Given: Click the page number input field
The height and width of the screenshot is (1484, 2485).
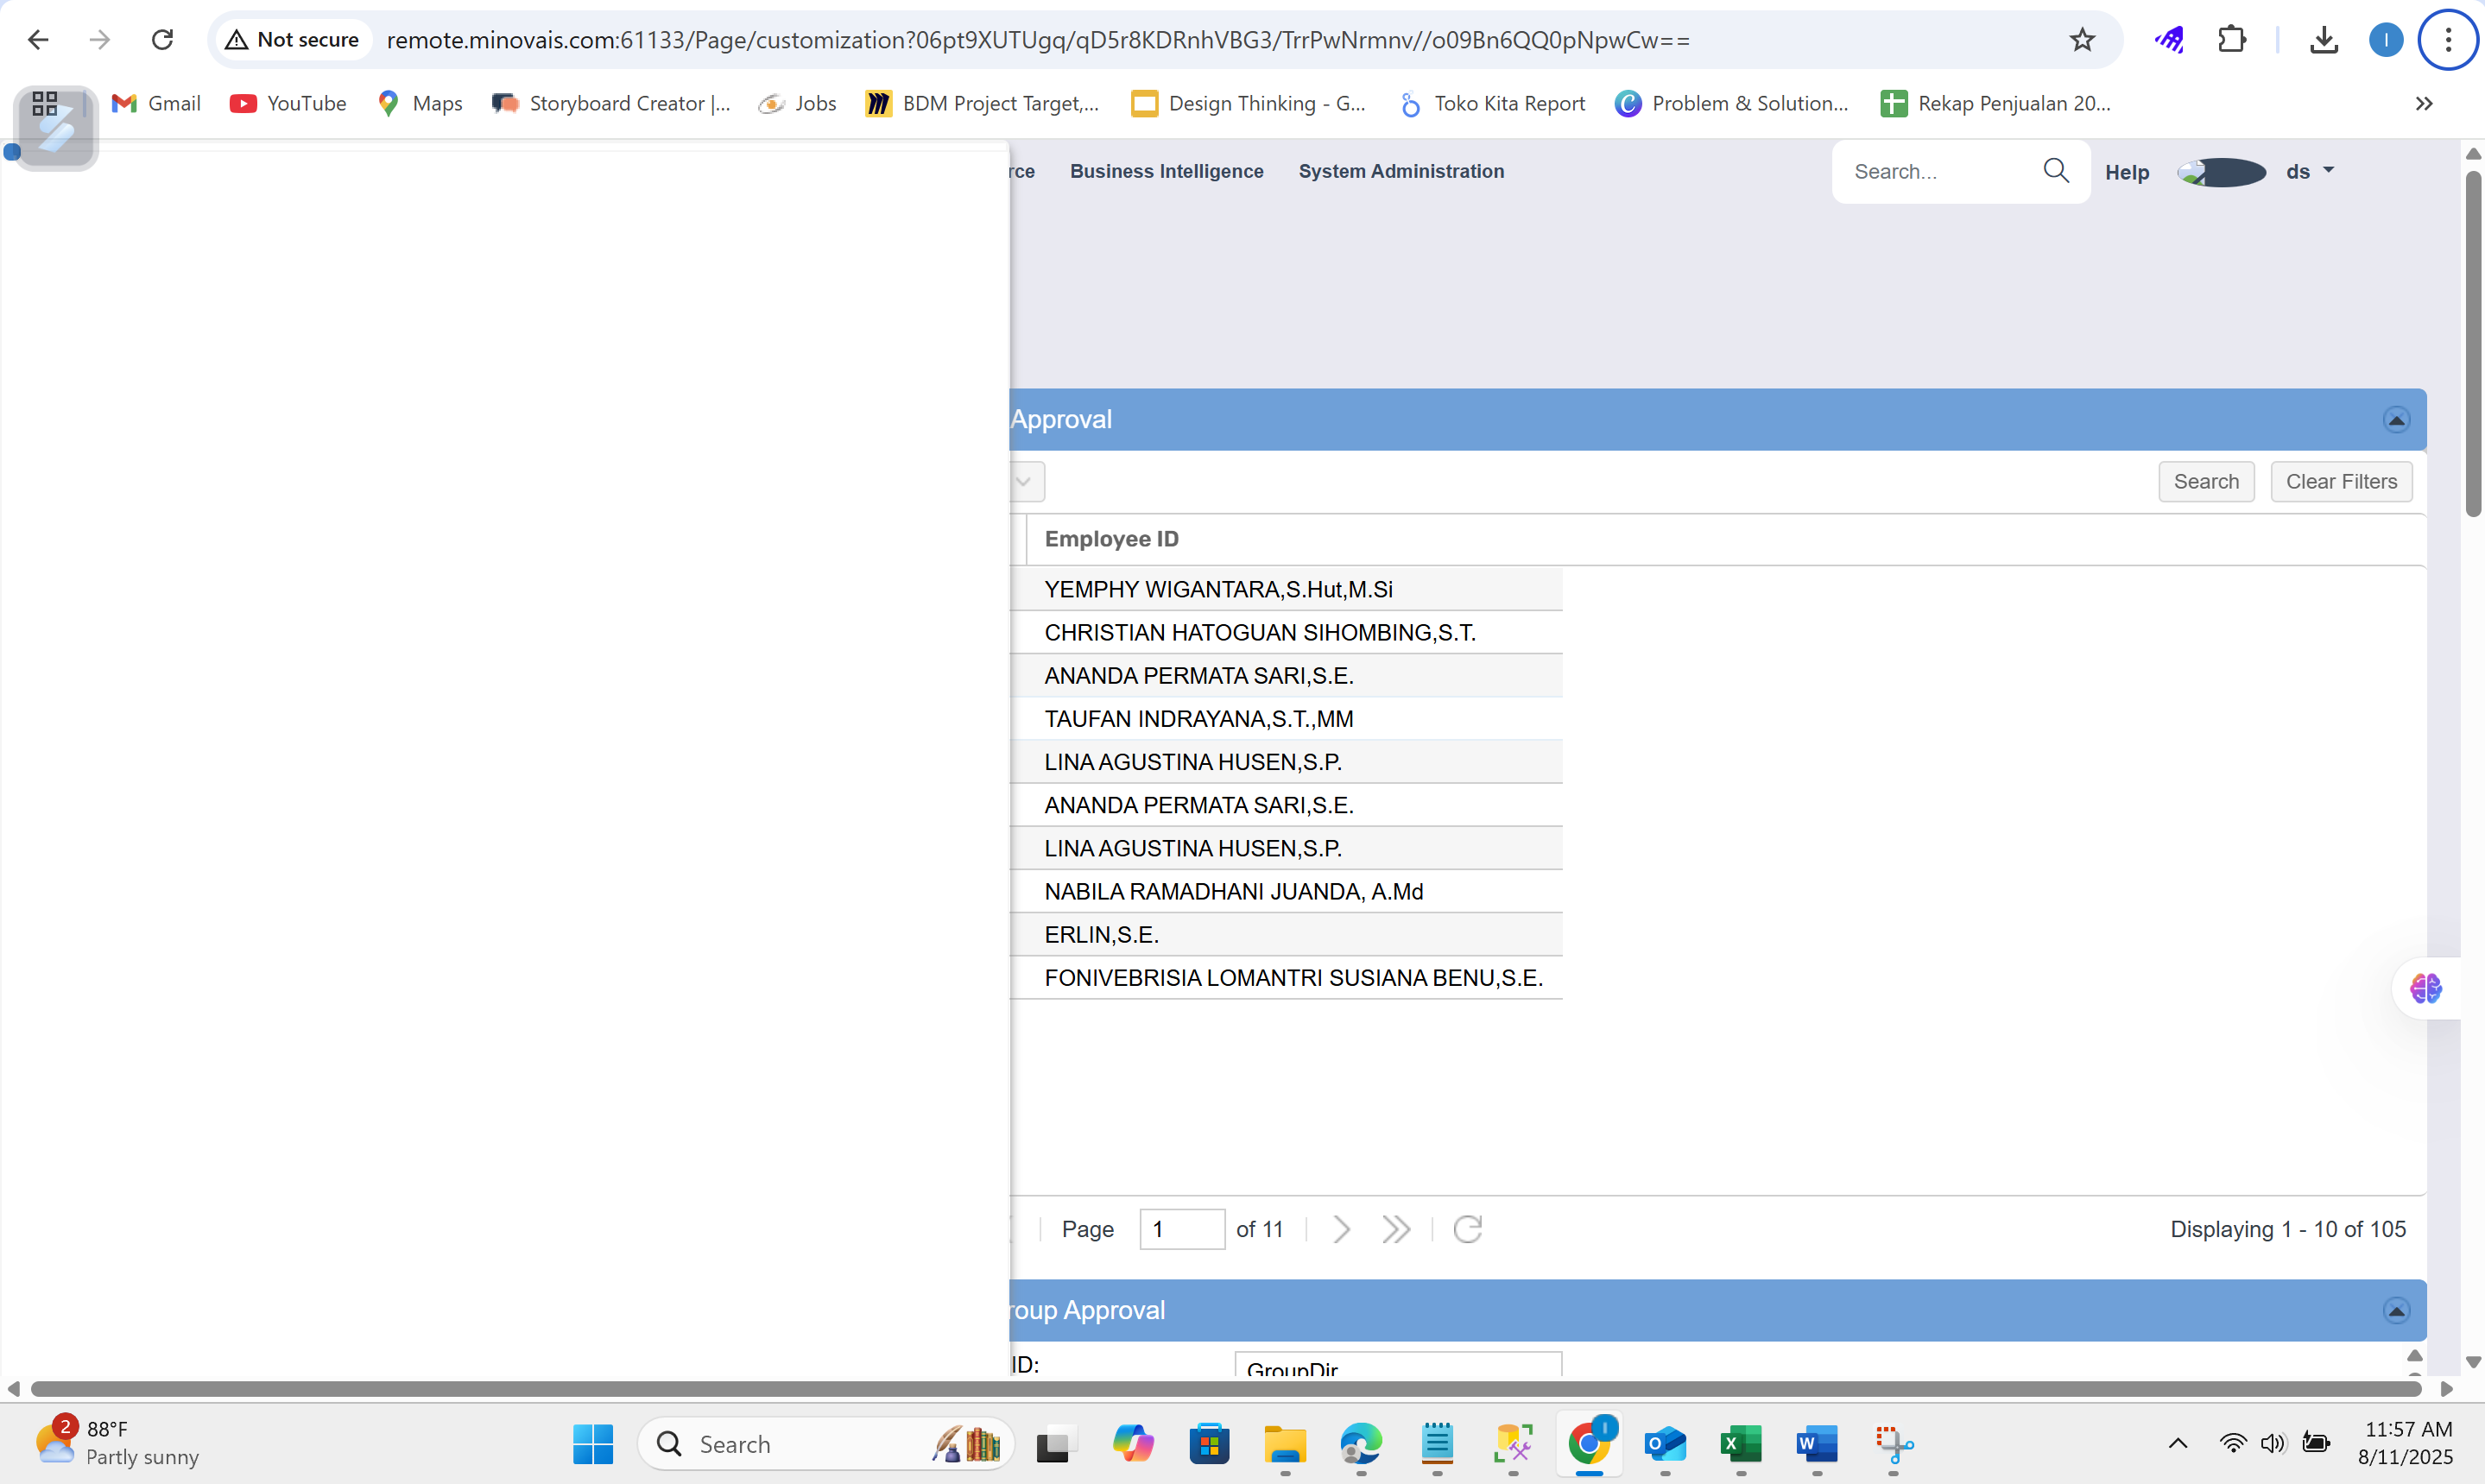Looking at the screenshot, I should tap(1182, 1229).
